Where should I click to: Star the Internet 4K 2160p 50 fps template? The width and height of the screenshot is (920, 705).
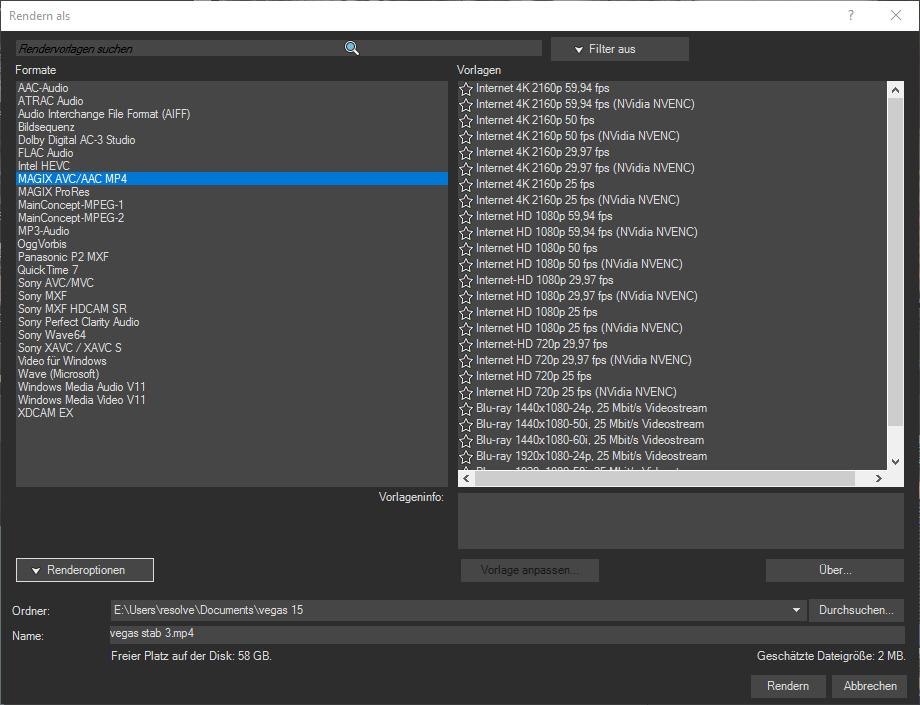pyautogui.click(x=466, y=120)
